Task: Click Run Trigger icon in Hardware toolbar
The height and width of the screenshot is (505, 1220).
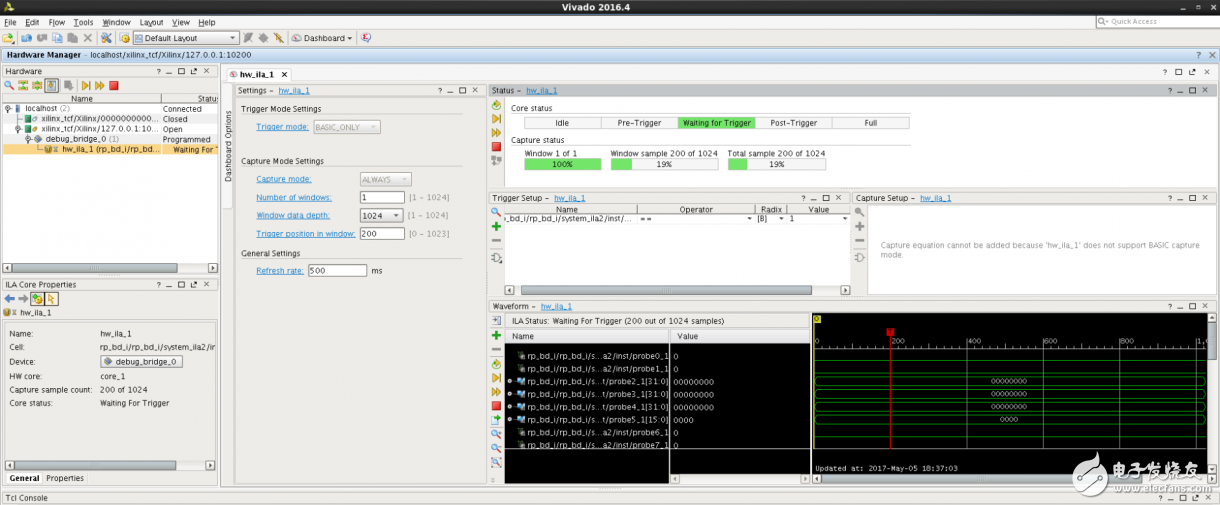Action: 86,86
